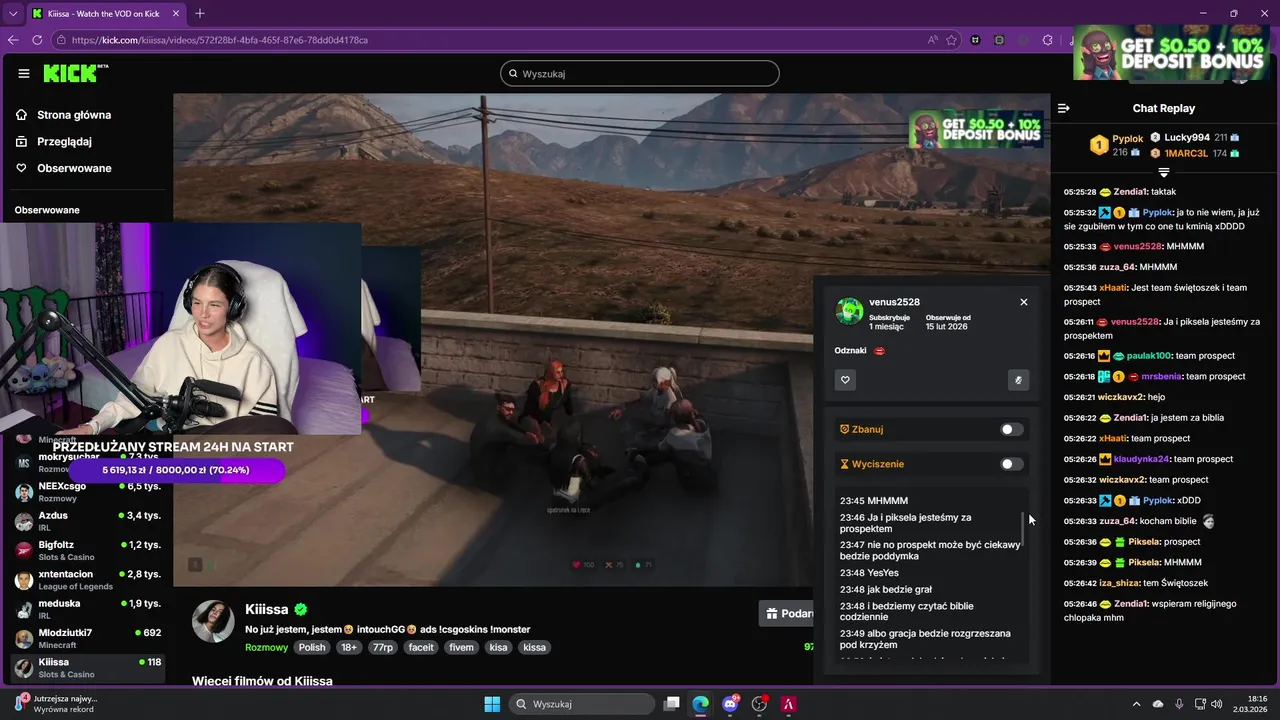Go to Strona główna in sidebar

74,115
